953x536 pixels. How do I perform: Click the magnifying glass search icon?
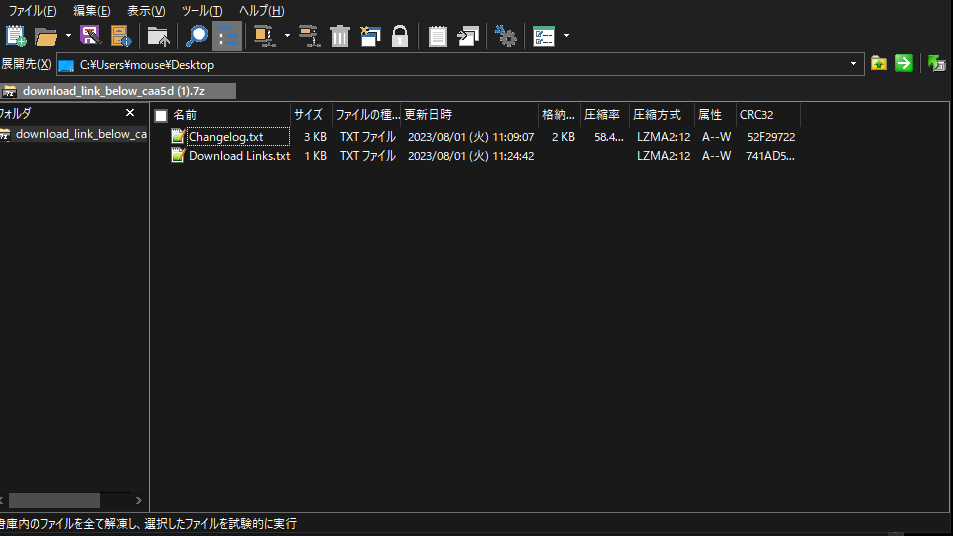(x=198, y=37)
